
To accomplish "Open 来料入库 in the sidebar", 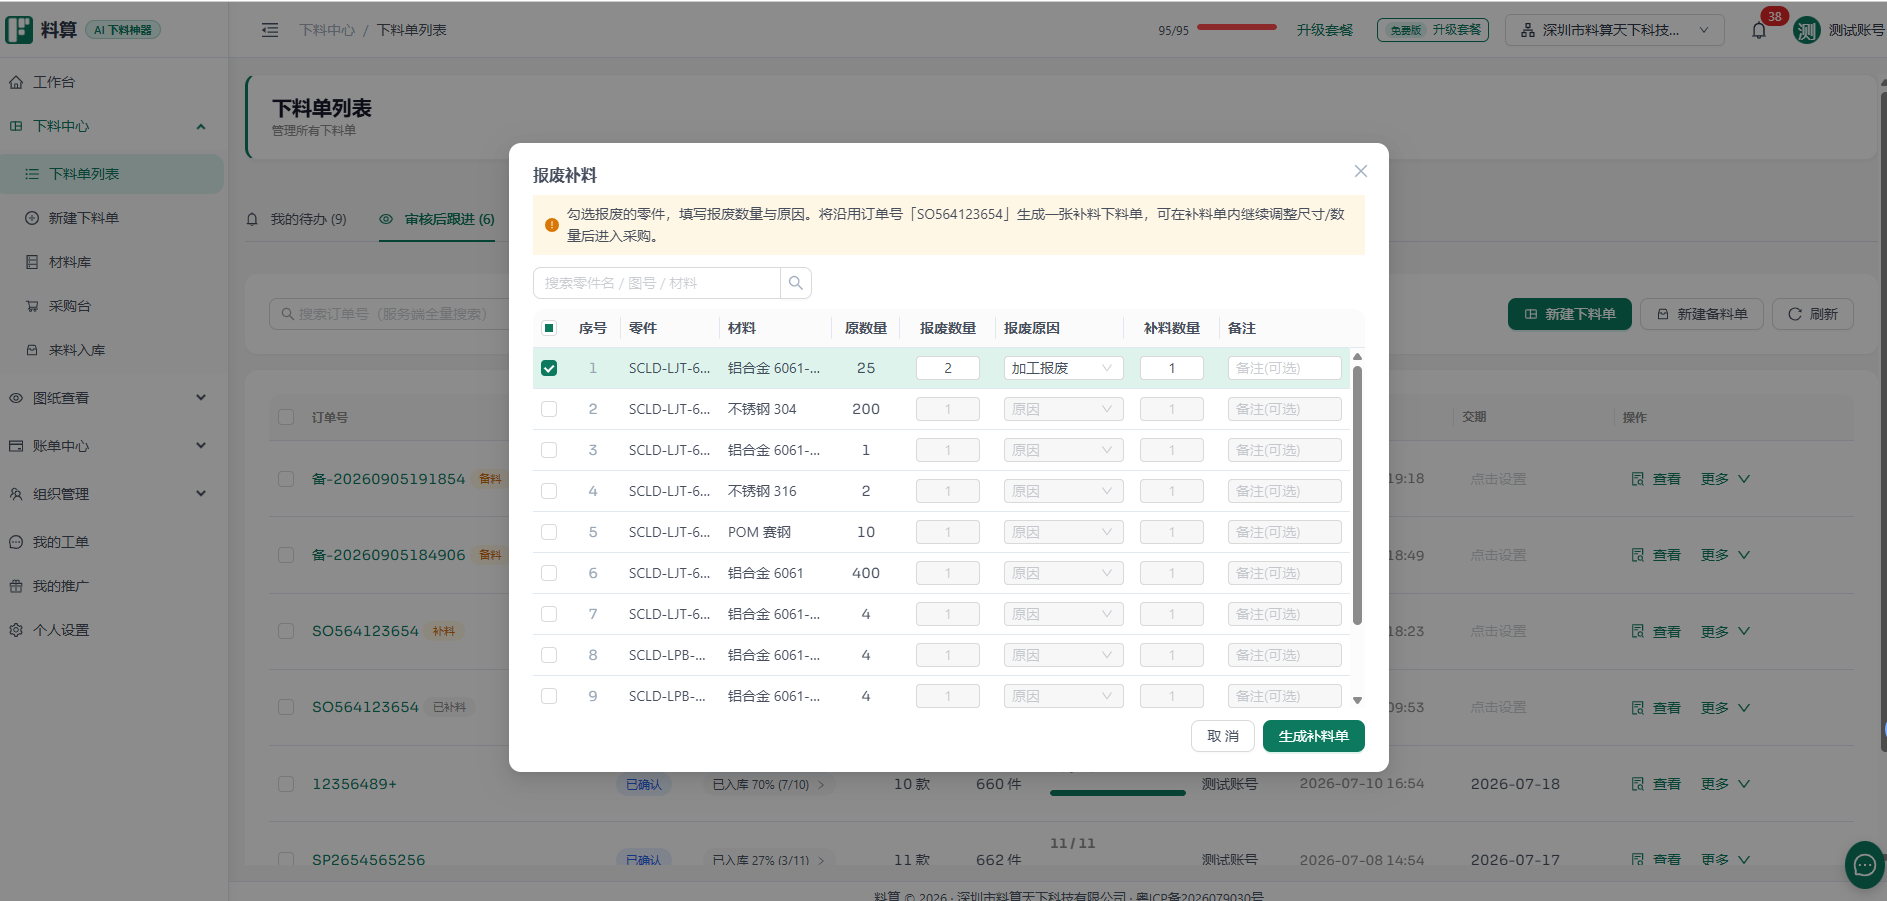I will (77, 350).
